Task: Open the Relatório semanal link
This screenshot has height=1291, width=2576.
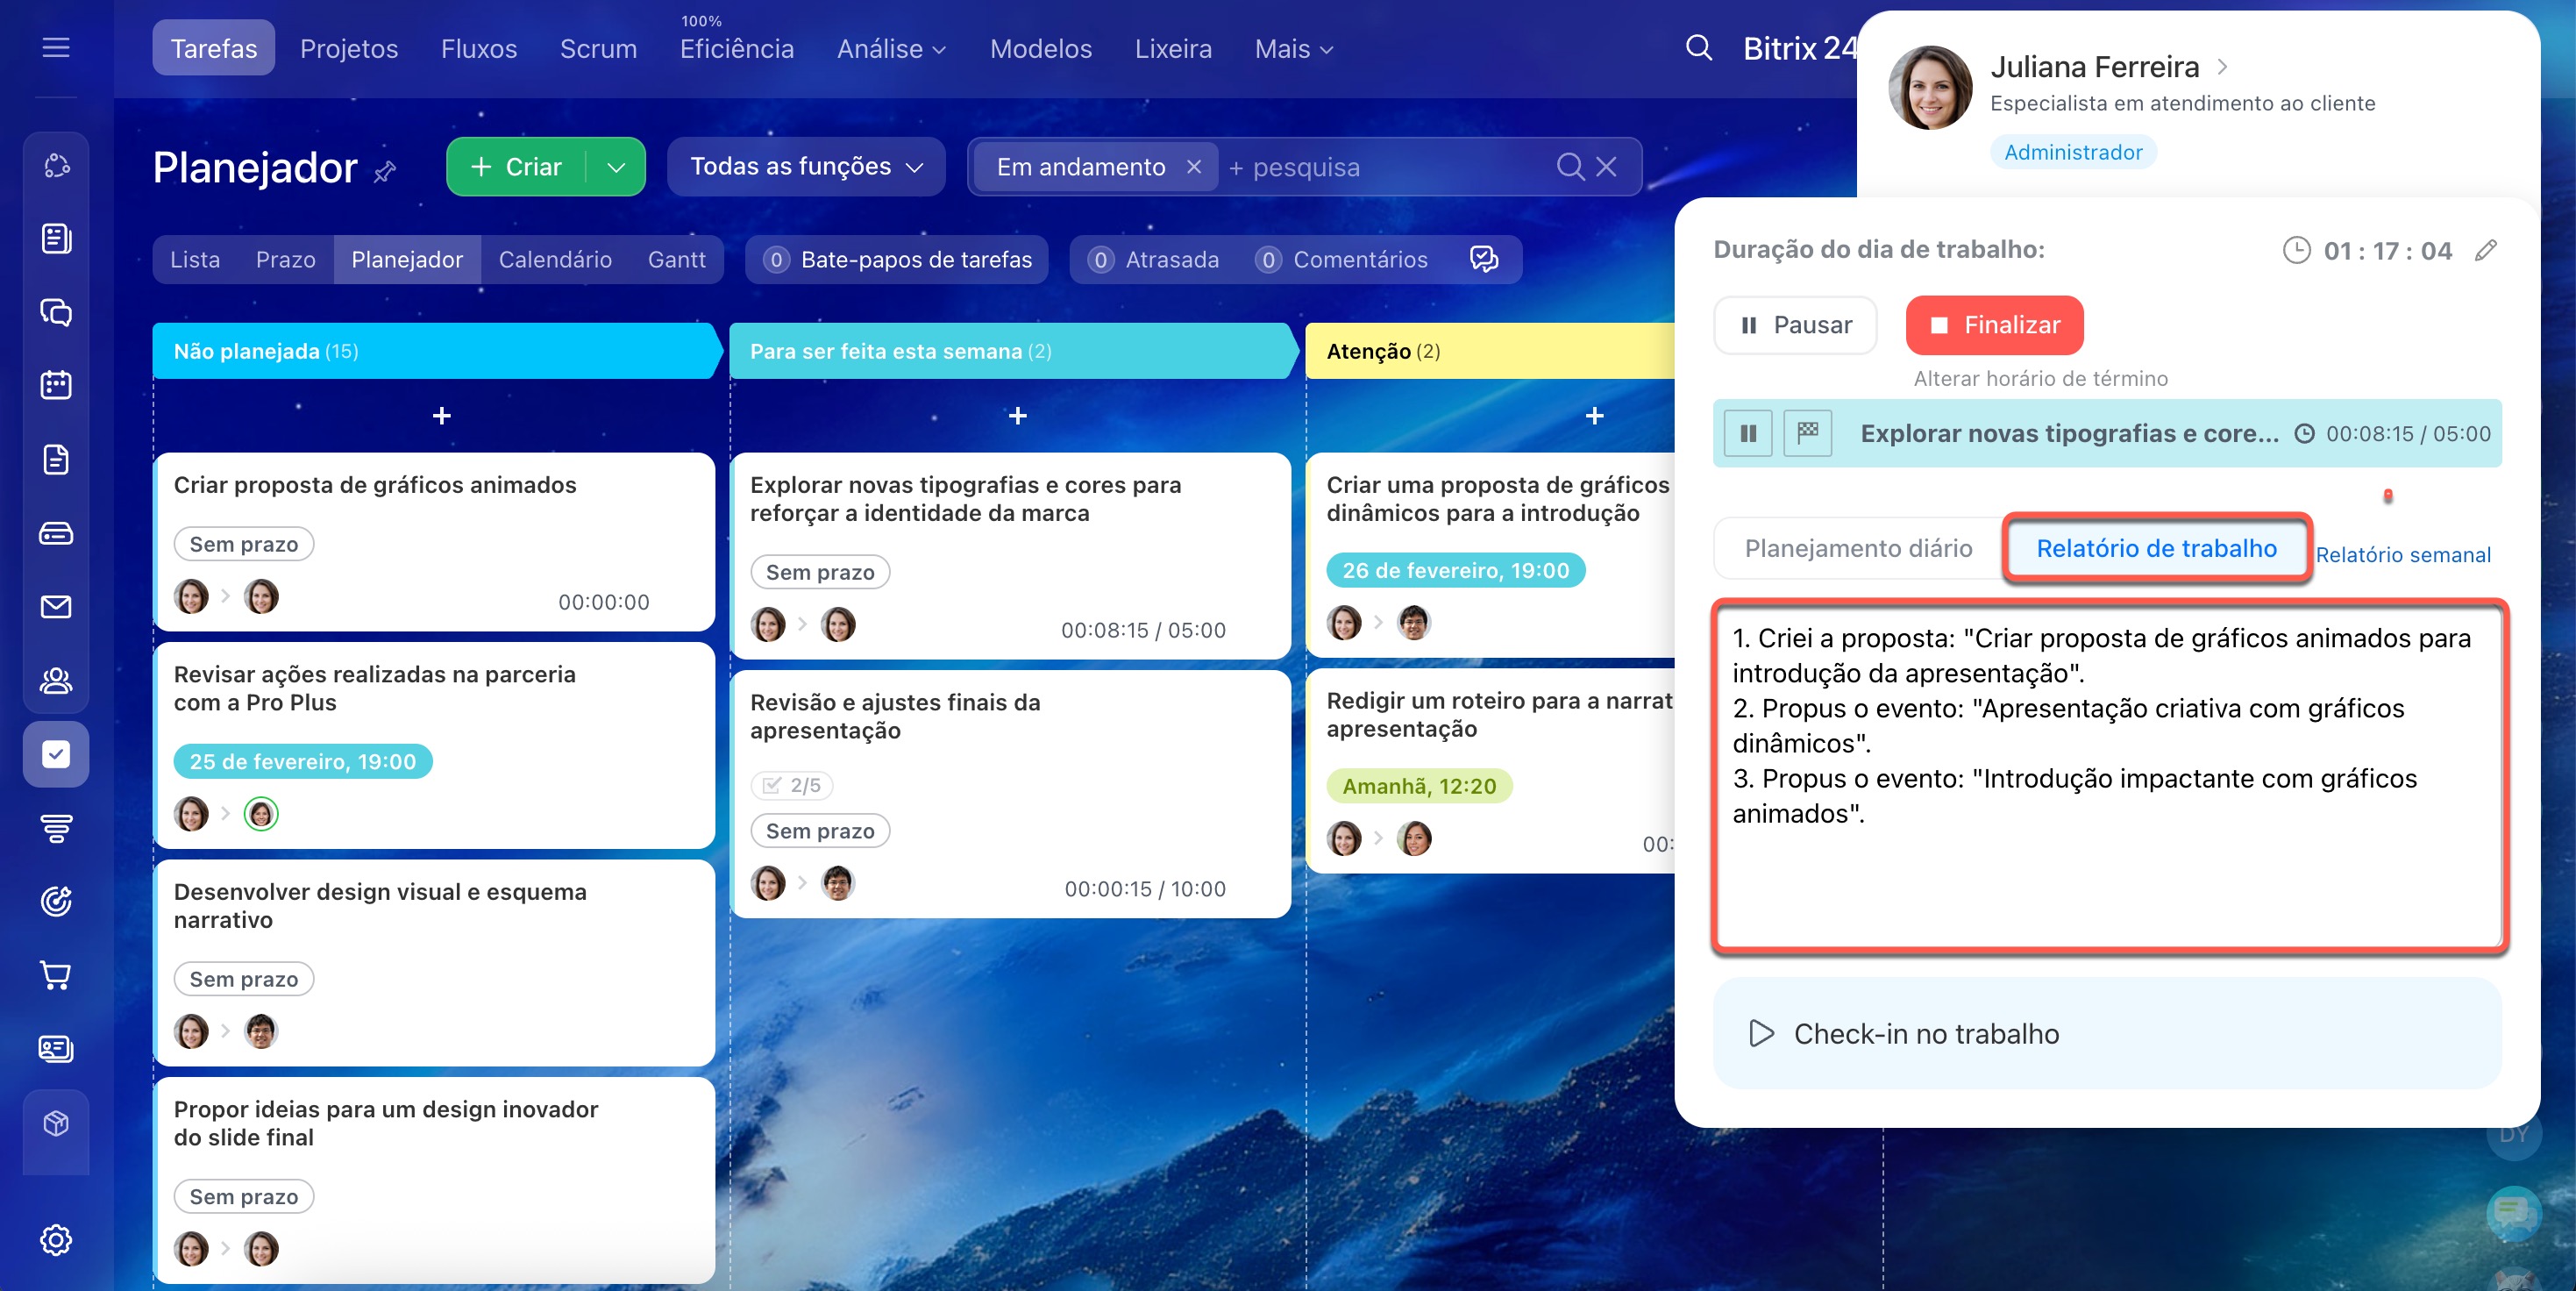Action: (x=2402, y=555)
